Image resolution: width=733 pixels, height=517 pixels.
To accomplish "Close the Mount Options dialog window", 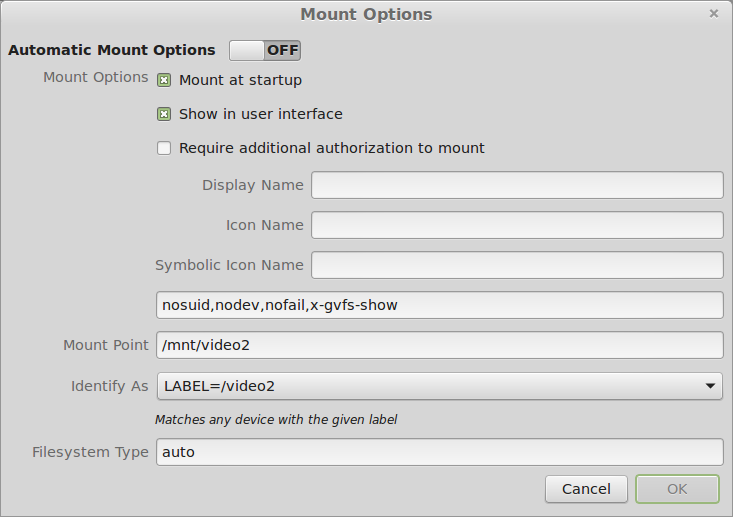I will pos(714,14).
